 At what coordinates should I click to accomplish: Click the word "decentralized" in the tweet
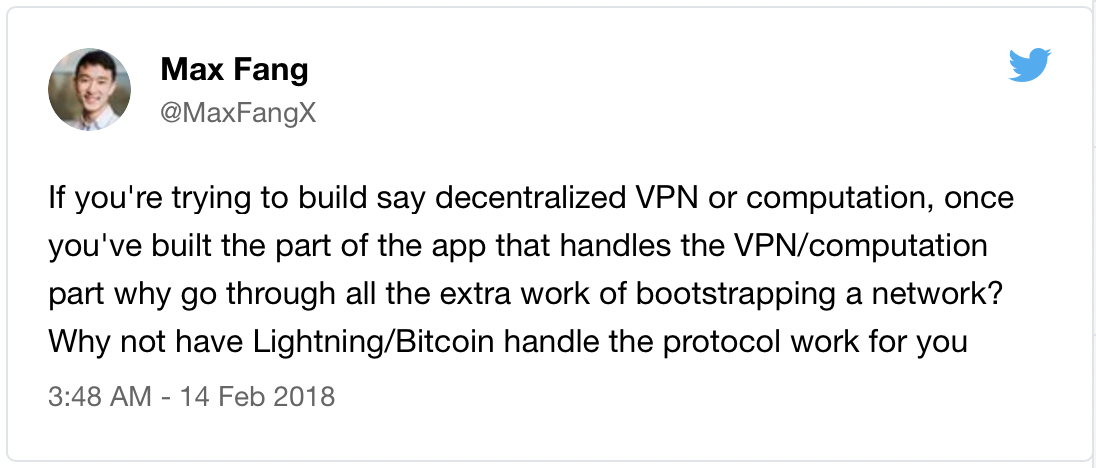(x=530, y=198)
